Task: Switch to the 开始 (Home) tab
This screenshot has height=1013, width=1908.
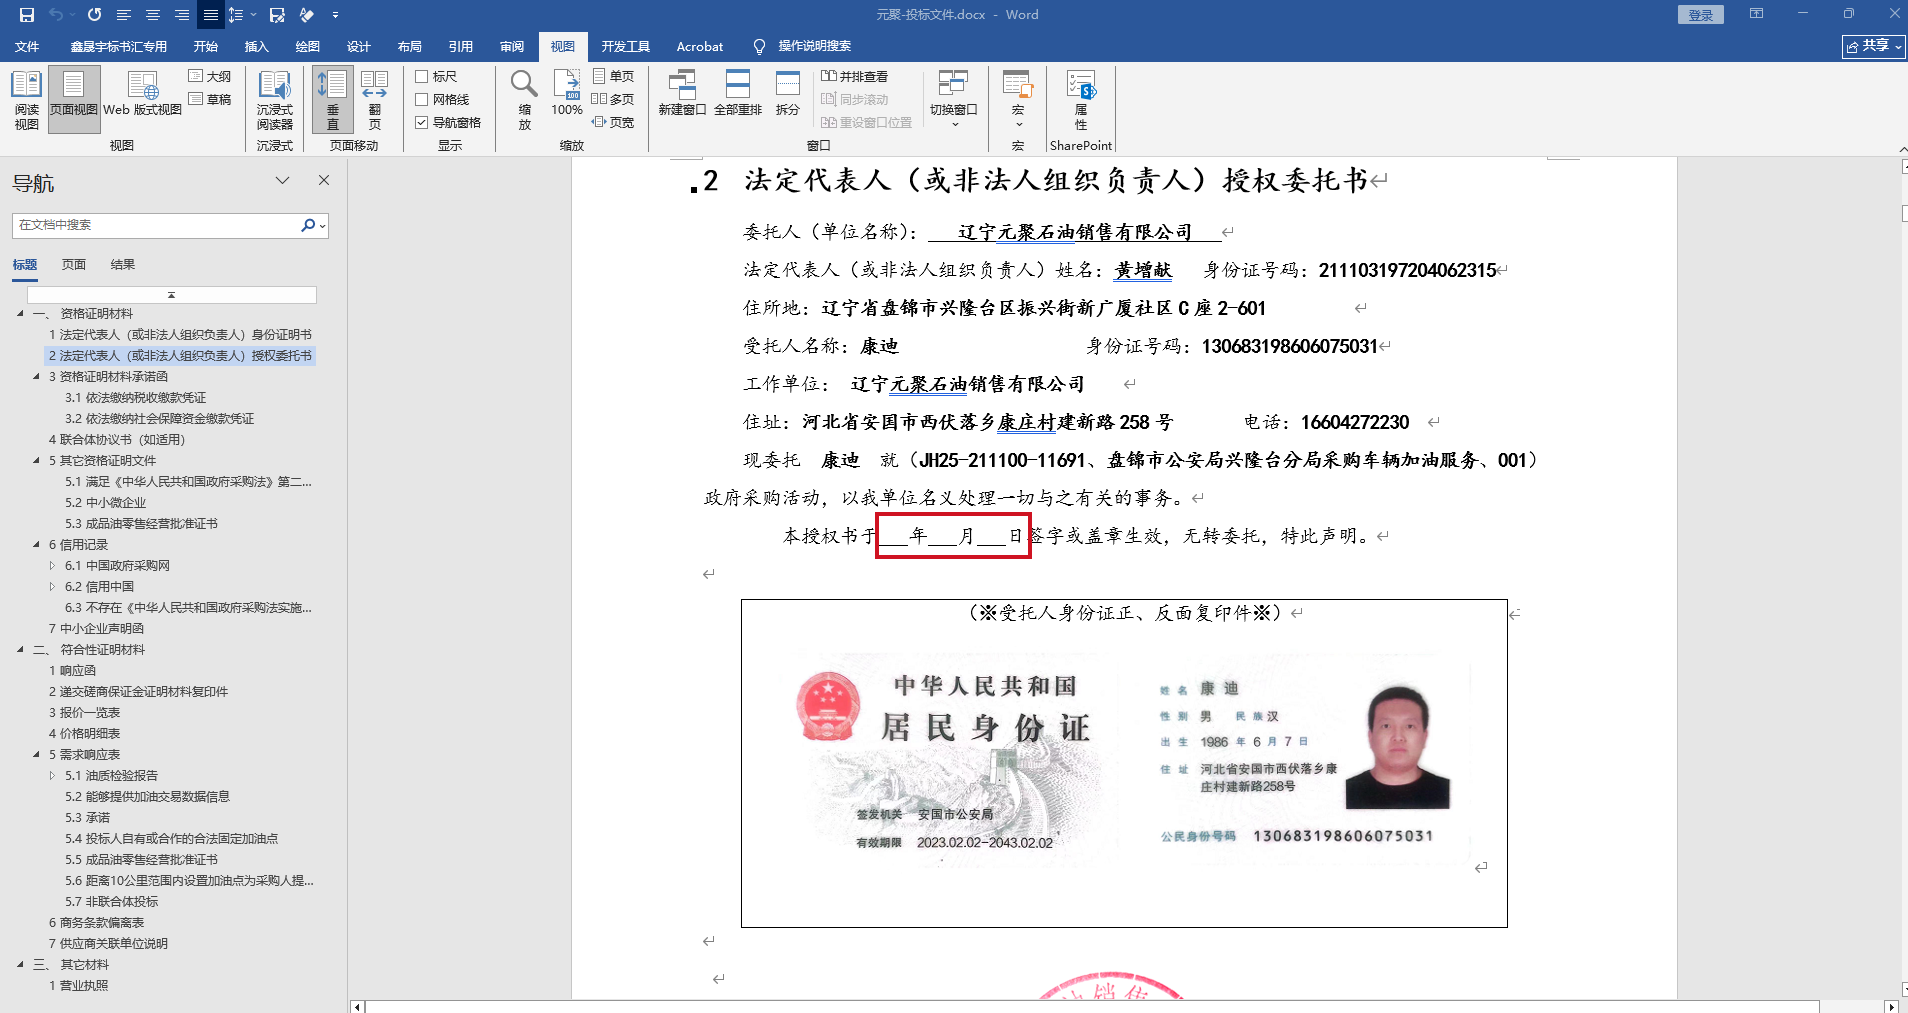Action: pos(206,47)
